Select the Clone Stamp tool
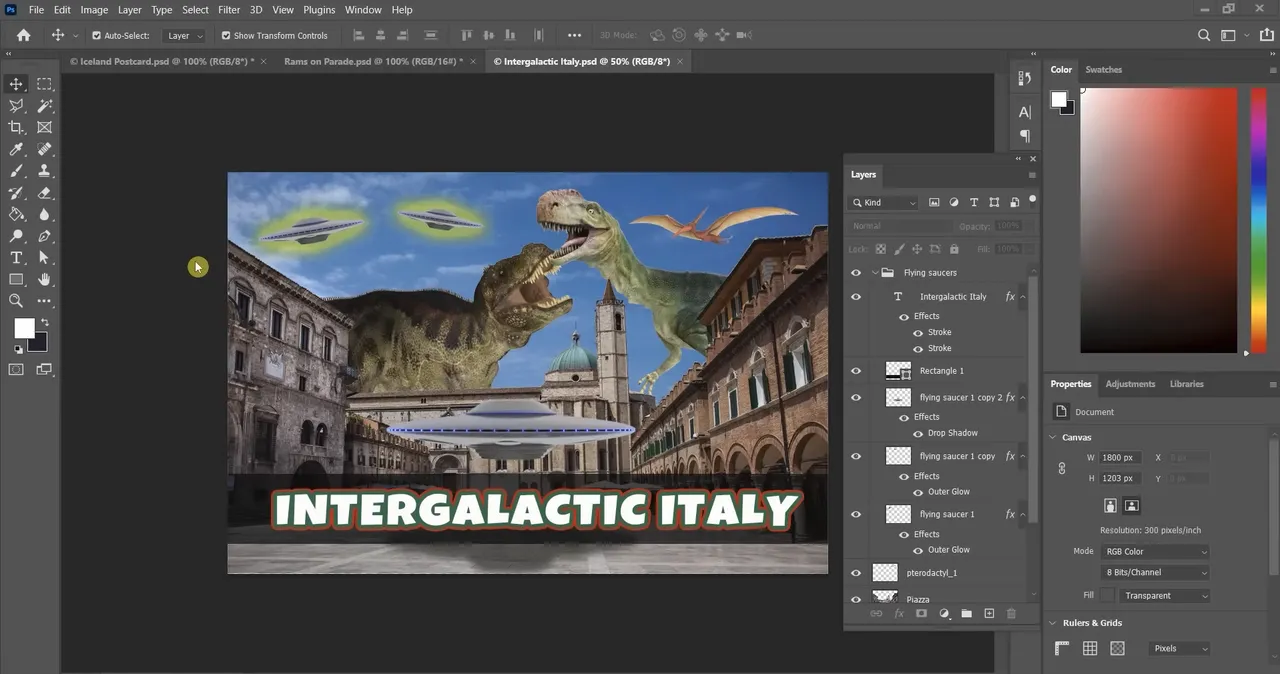Screen dimensions: 1280x674 click(45, 171)
